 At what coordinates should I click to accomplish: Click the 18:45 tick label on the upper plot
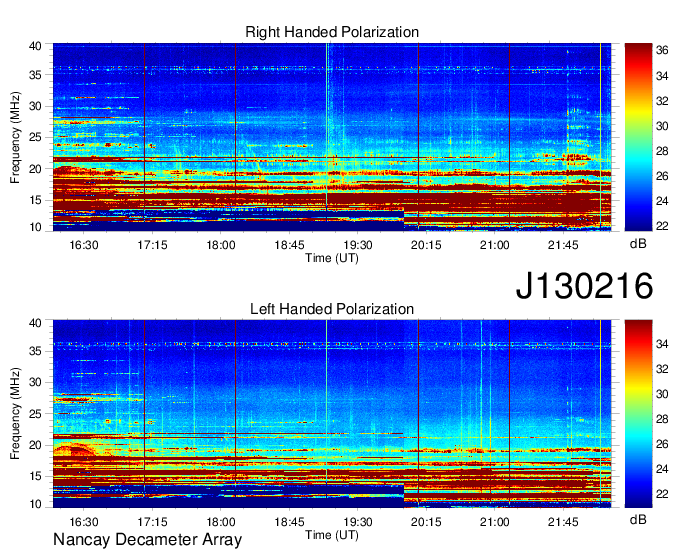click(x=289, y=245)
